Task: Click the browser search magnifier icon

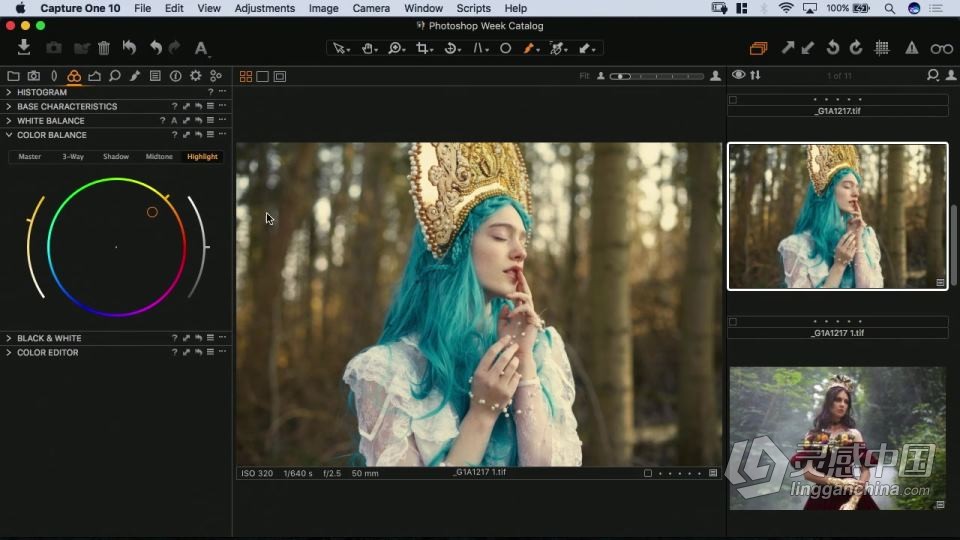Action: coord(932,75)
